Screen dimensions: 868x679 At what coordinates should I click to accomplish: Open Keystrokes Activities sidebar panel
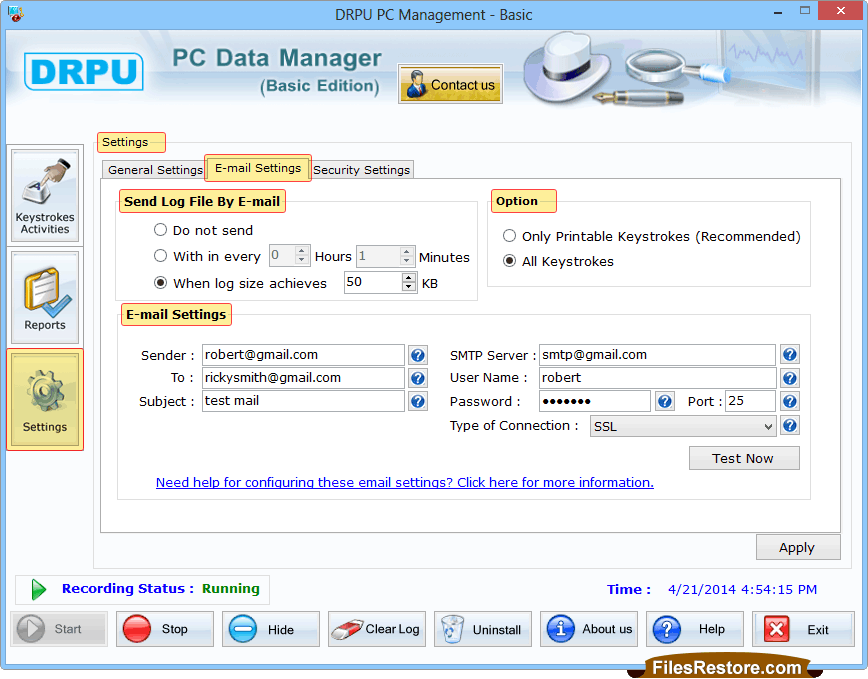coord(45,195)
